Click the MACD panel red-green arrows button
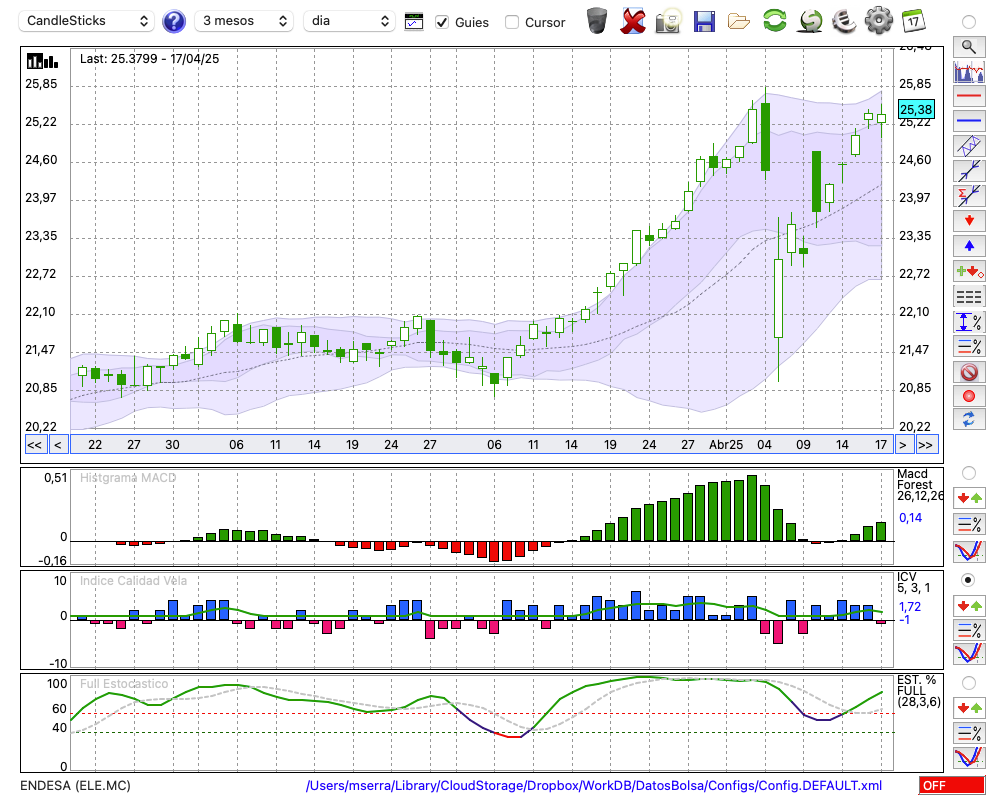This screenshot has width=1000, height=800. [x=969, y=498]
